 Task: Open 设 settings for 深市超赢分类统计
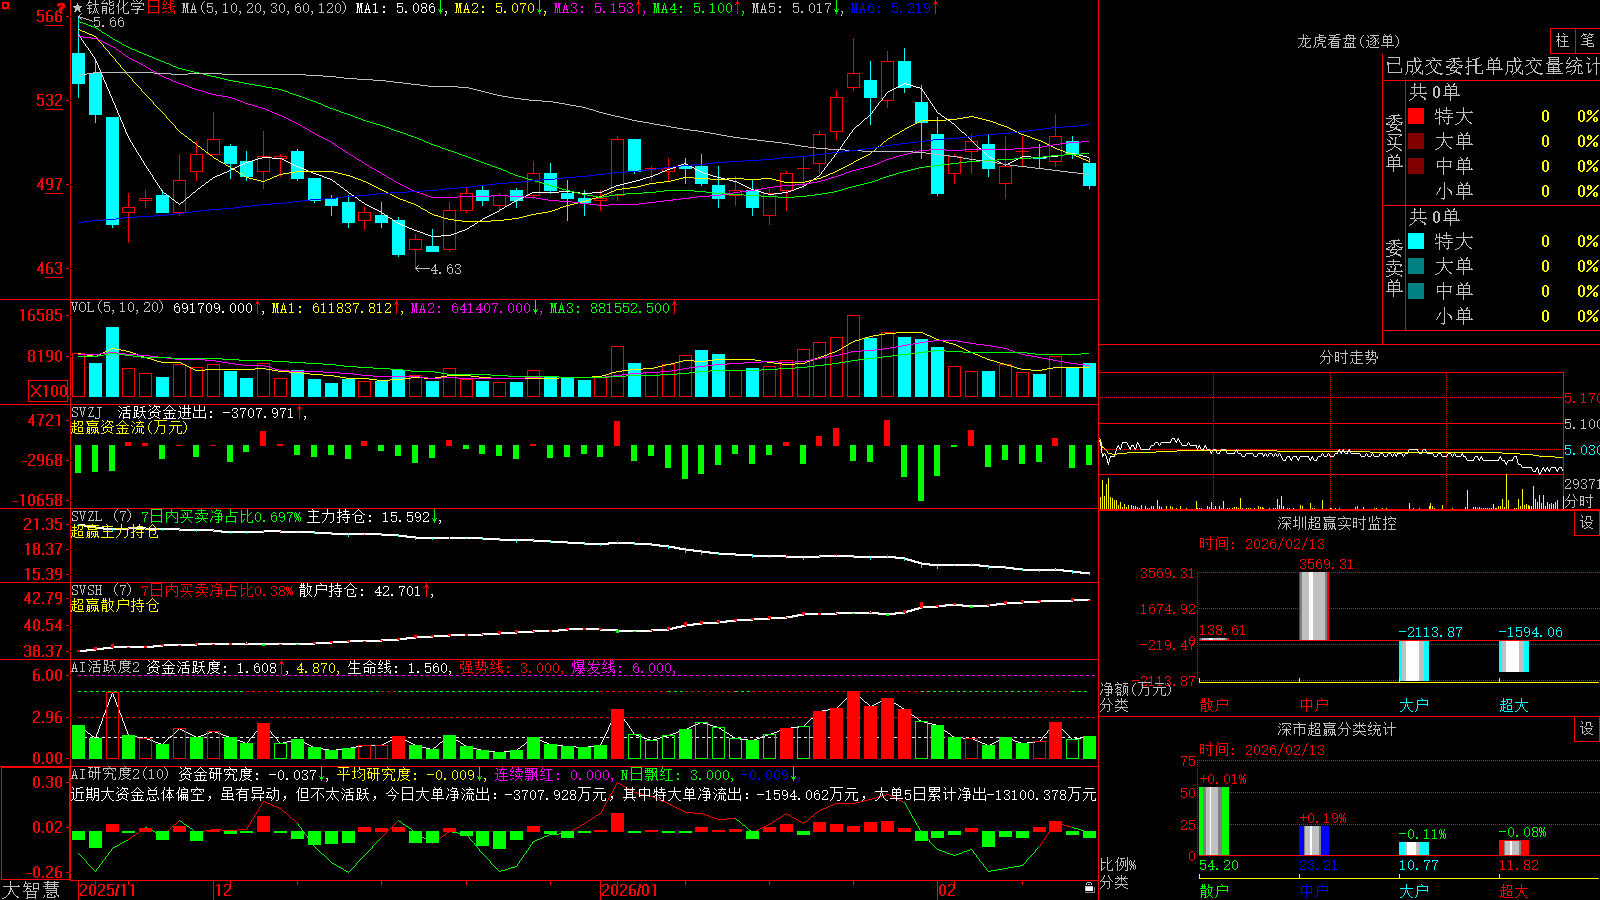[1587, 729]
